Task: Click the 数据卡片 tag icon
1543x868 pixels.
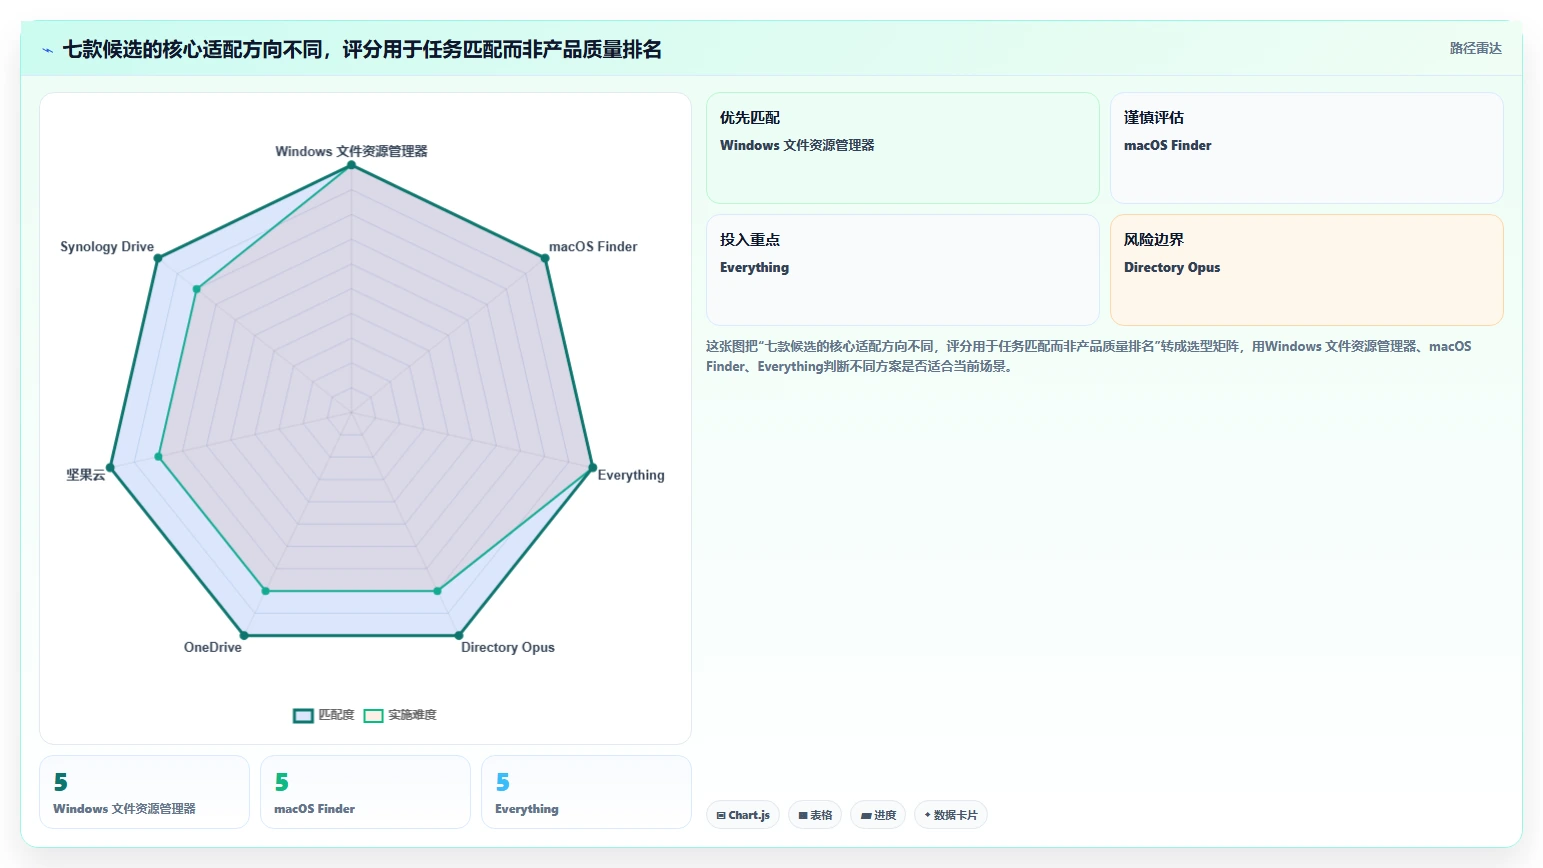Action: click(928, 815)
